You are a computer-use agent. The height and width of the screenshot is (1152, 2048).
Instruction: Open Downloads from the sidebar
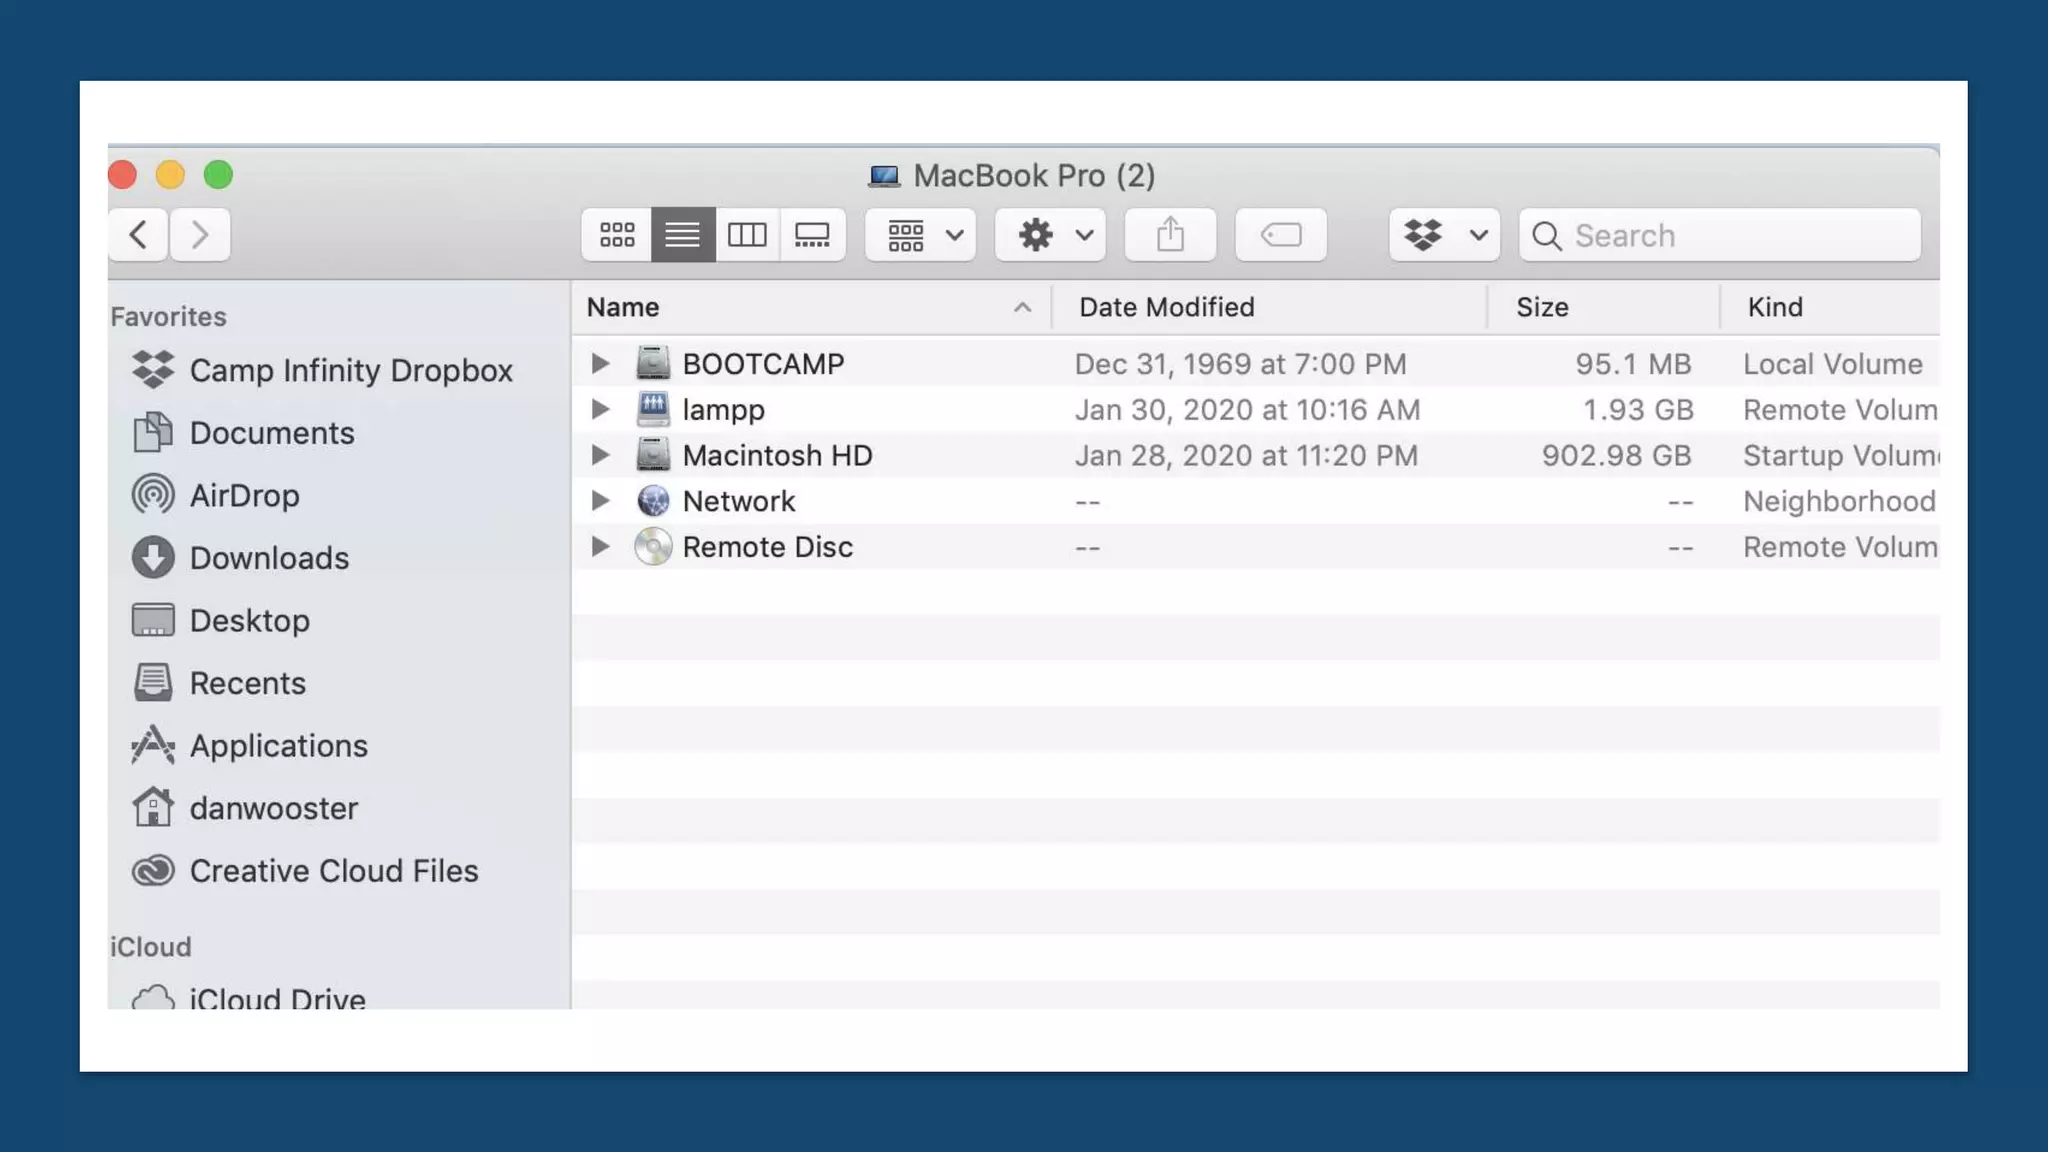(x=268, y=558)
